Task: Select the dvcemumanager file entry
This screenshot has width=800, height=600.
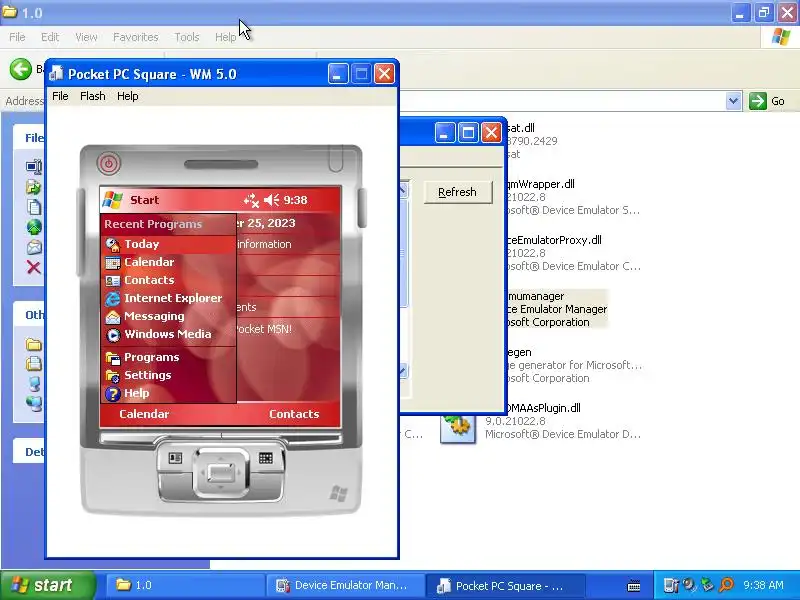Action: click(556, 309)
